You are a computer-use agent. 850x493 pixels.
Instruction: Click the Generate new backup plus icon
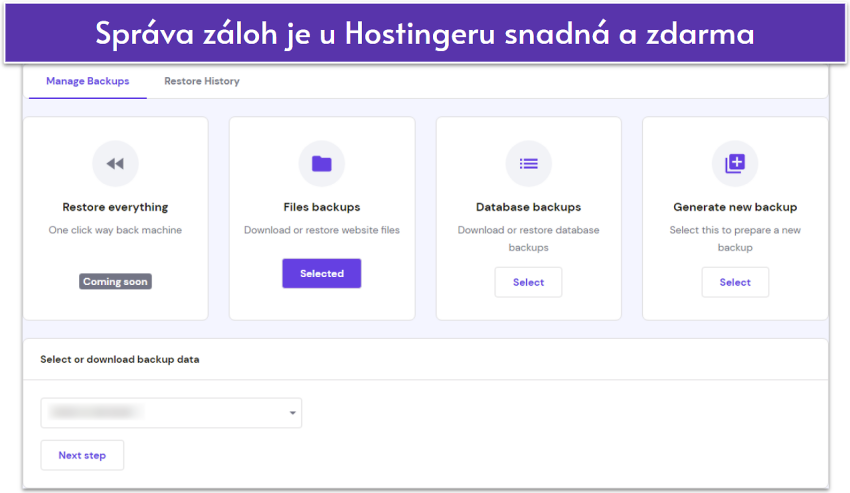coord(735,163)
